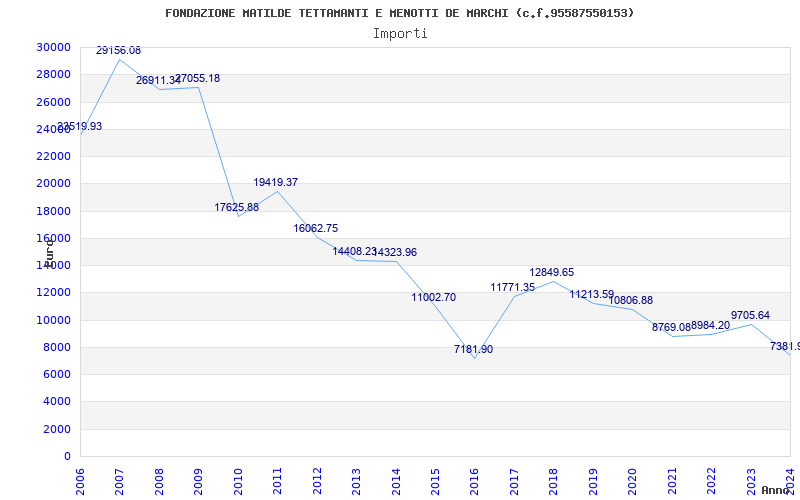Click data label 8984.20
This screenshot has height=500, width=800.
click(710, 326)
